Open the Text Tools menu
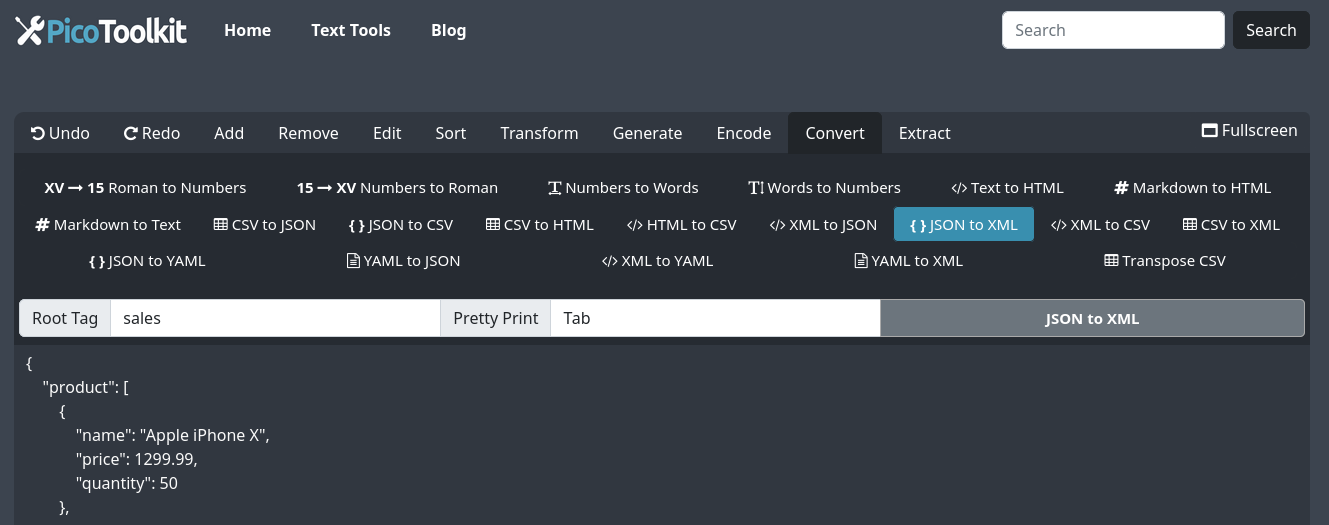The height and width of the screenshot is (525, 1329). click(x=350, y=30)
